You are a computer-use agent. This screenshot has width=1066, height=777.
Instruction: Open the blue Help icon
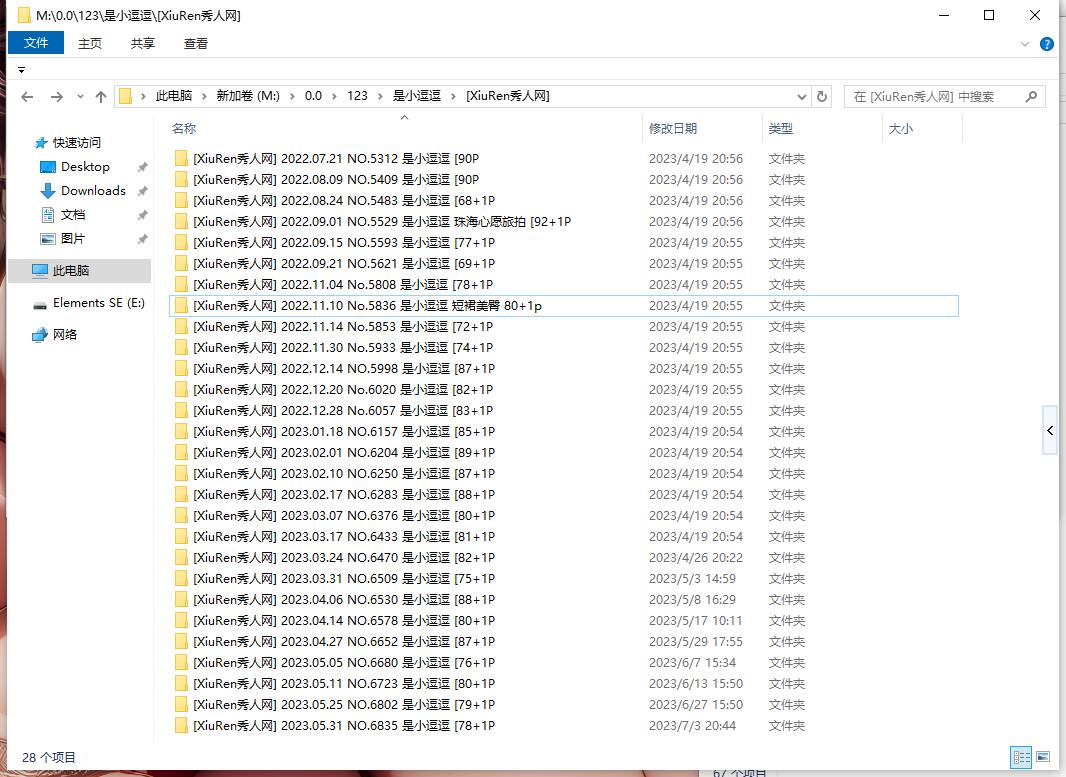pyautogui.click(x=1047, y=44)
